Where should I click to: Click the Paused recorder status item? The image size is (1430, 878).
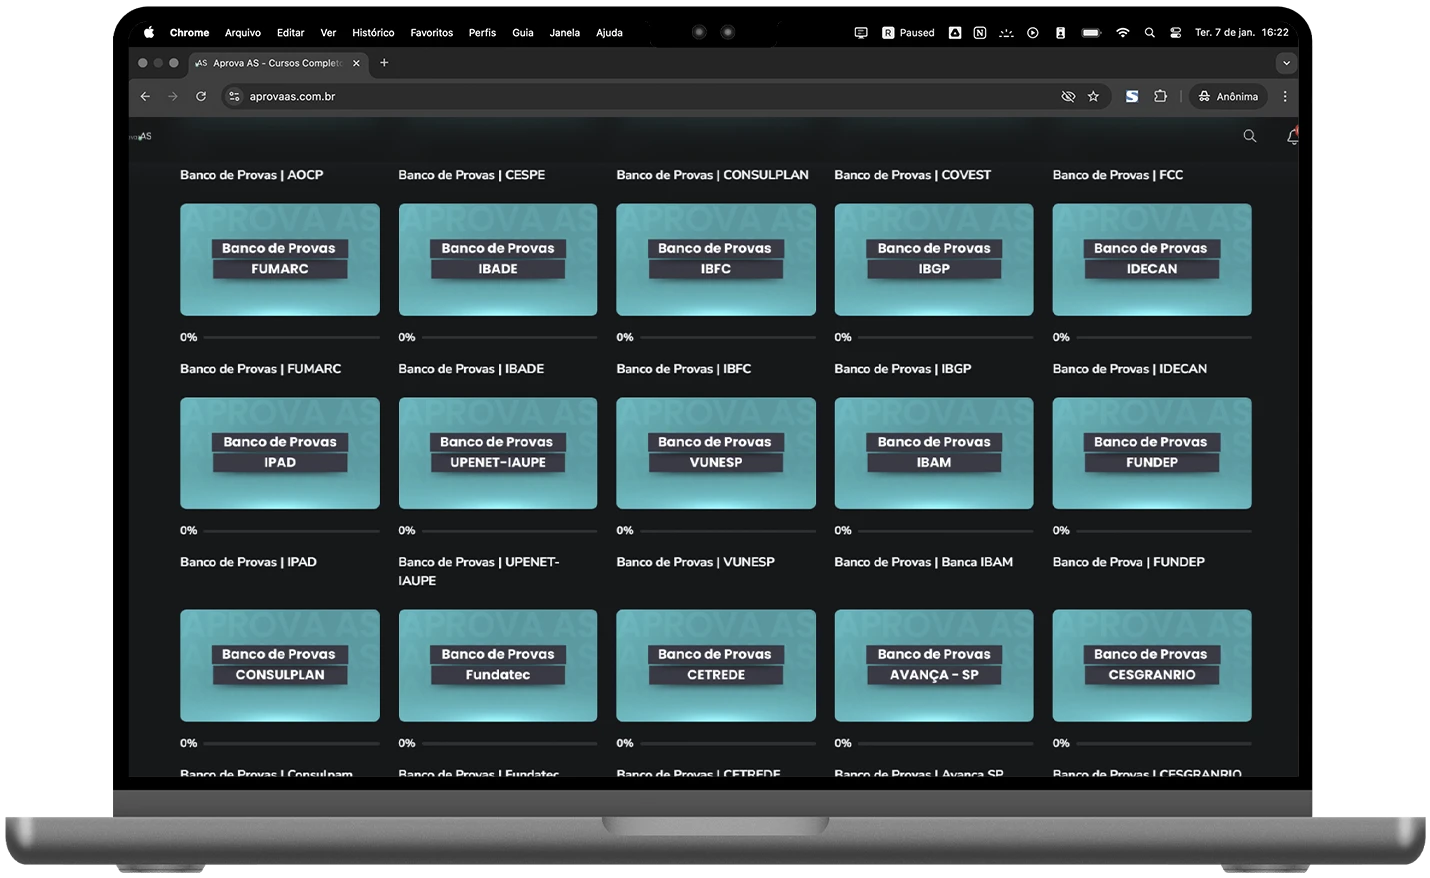click(908, 33)
